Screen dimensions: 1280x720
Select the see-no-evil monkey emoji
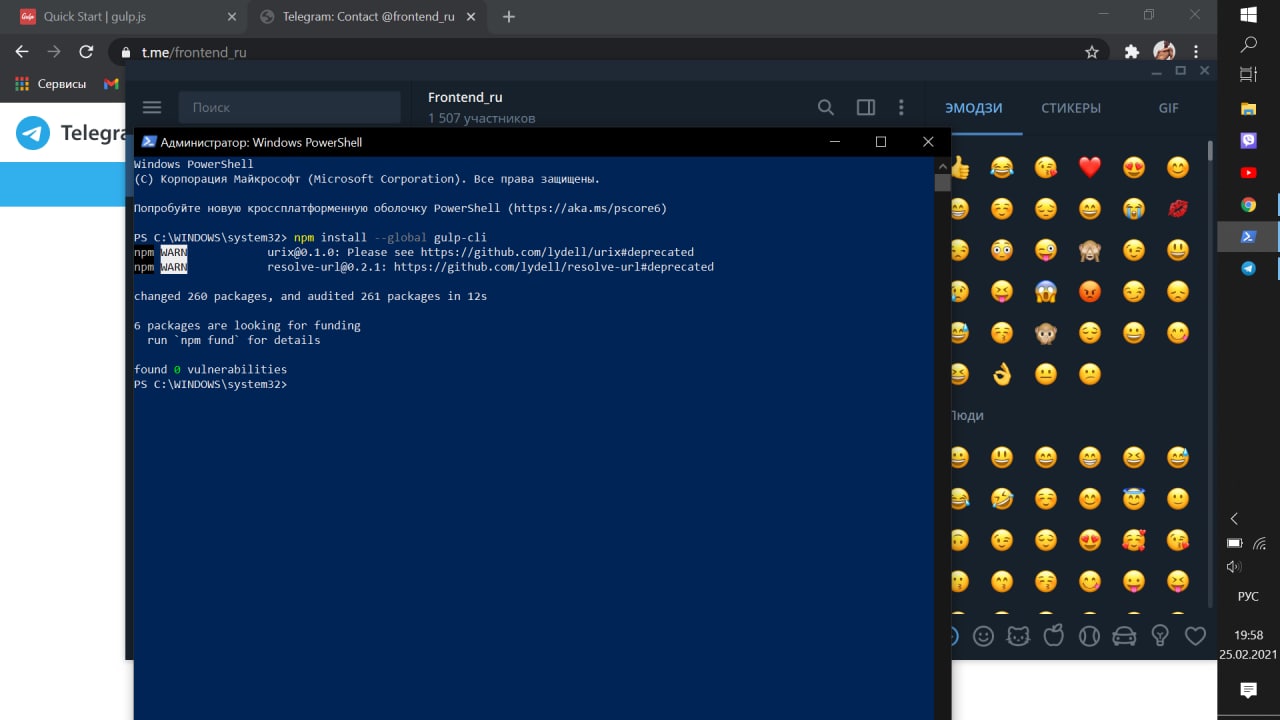coord(1090,250)
